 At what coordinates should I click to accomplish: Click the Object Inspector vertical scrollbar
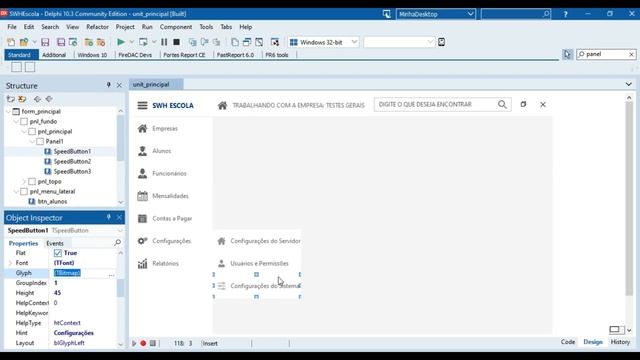pos(120,288)
